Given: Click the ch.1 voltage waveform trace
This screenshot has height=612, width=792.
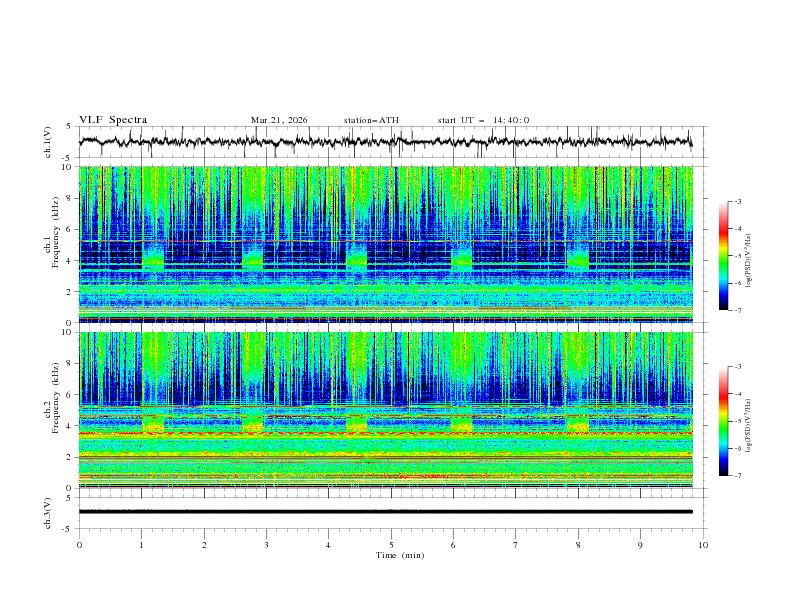Looking at the screenshot, I should tap(385, 141).
